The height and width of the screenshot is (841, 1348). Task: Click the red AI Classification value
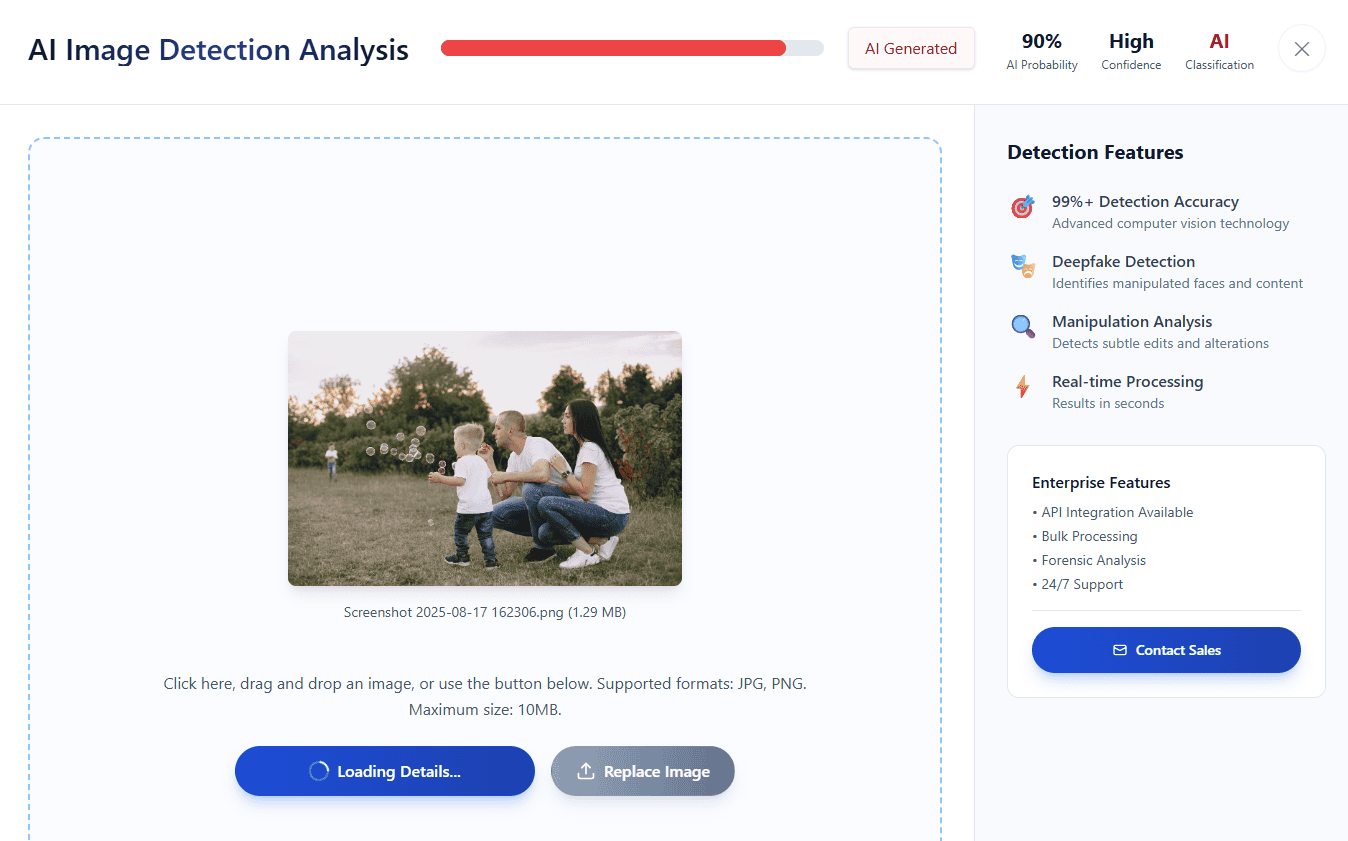[x=1219, y=41]
